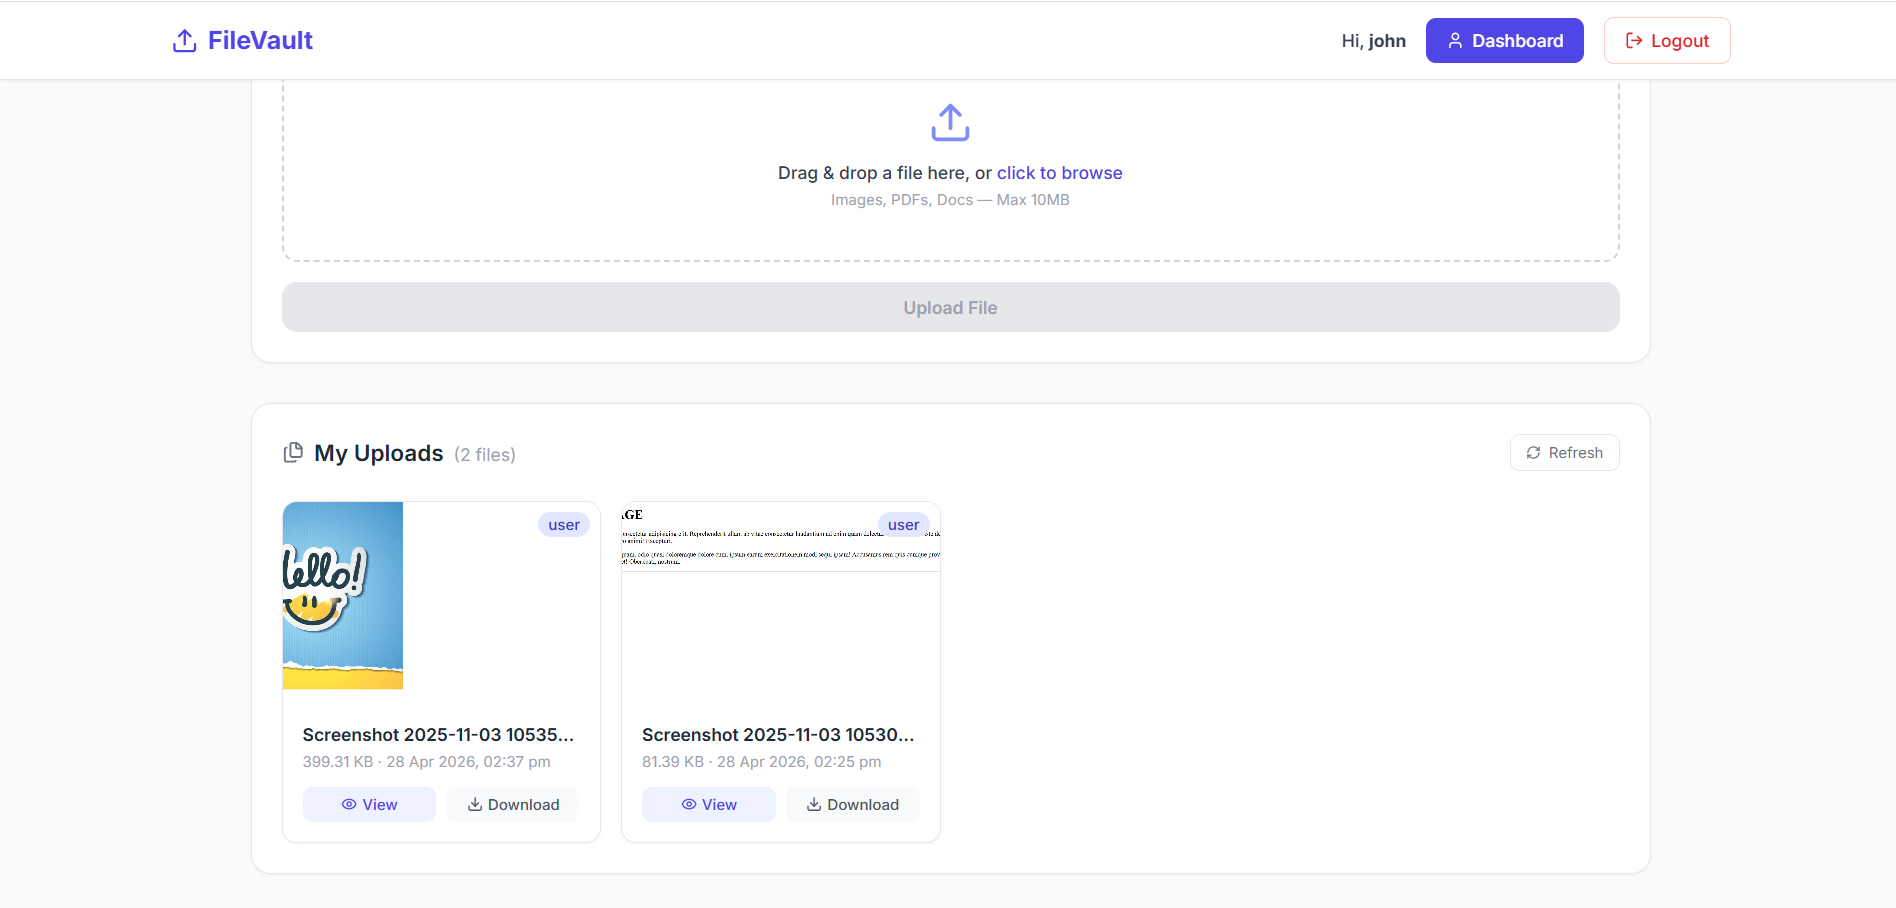Click the user badge on first file
Viewport: 1896px width, 908px height.
(x=564, y=525)
